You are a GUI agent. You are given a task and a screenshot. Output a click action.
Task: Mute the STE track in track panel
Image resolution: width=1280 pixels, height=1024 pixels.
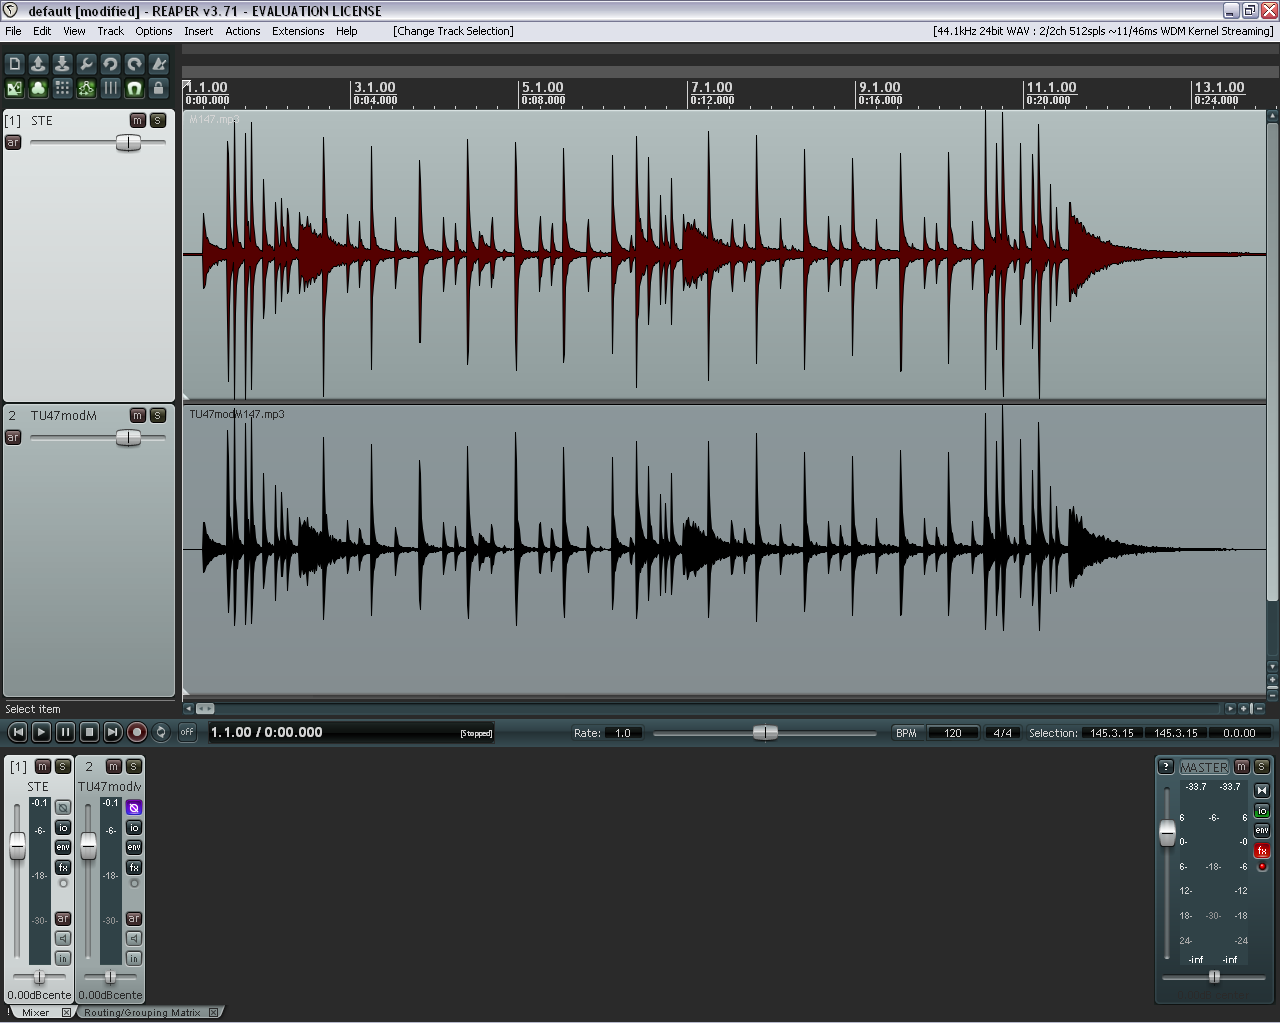tap(138, 120)
